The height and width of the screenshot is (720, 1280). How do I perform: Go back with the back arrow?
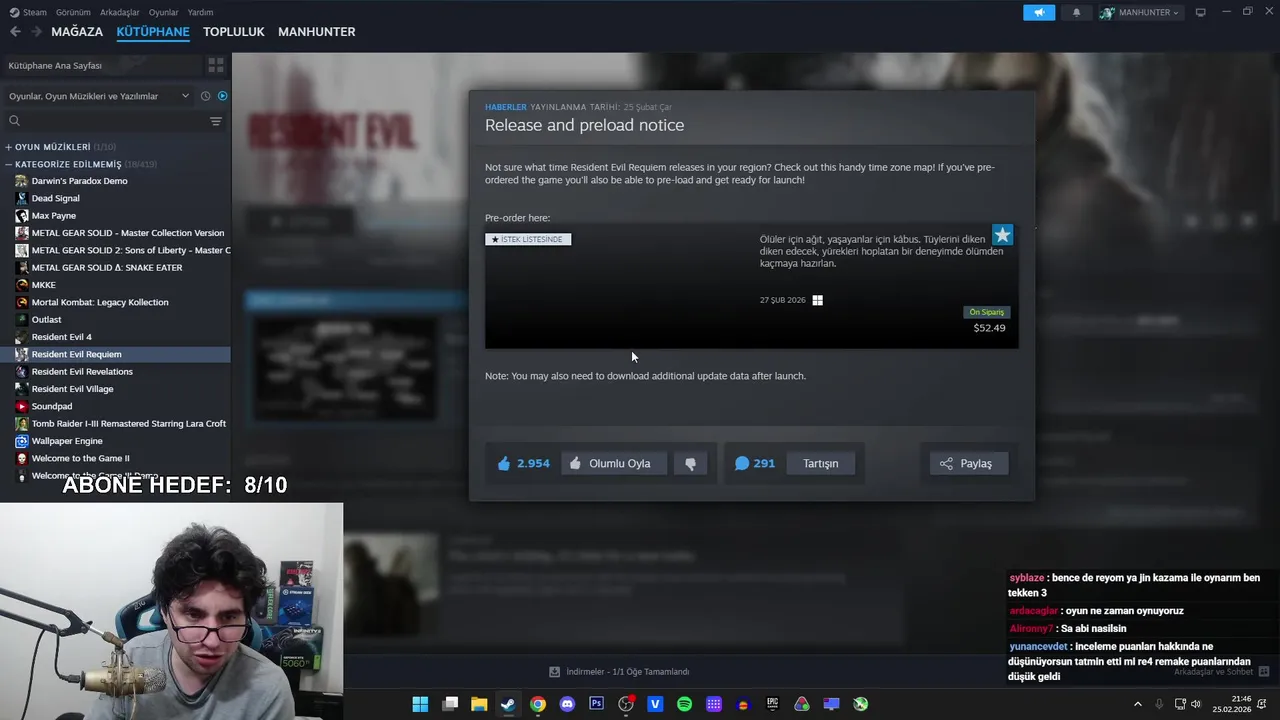[15, 32]
